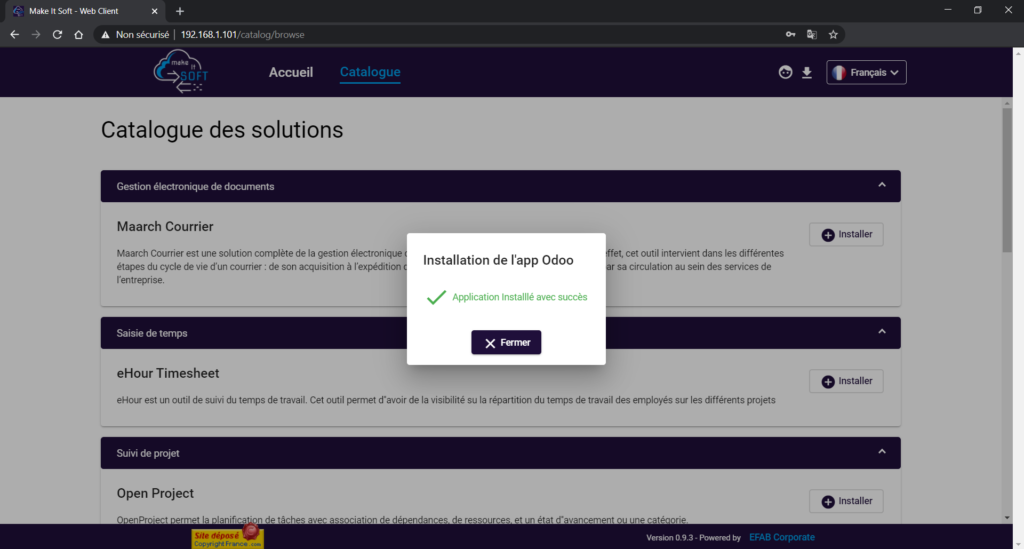Click the Maarch Courrier title
This screenshot has width=1024, height=549.
[x=165, y=227]
